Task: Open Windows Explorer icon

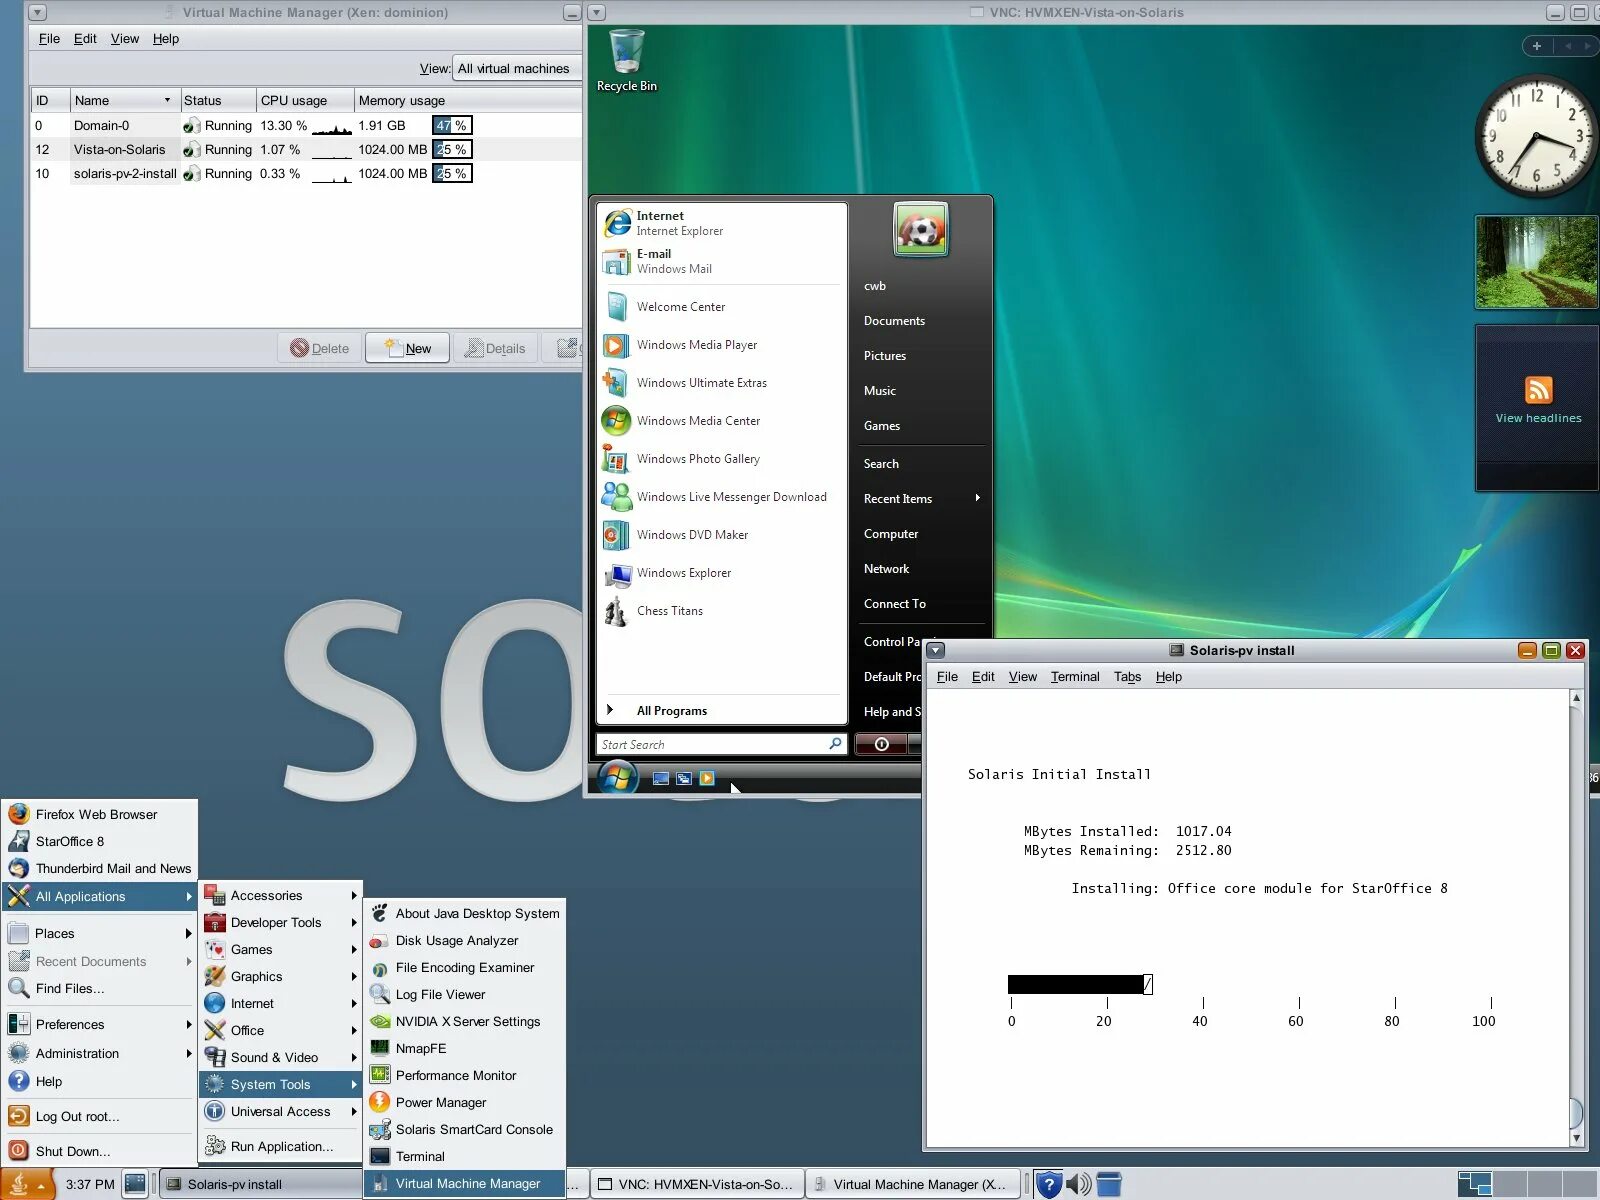Action: click(x=616, y=573)
